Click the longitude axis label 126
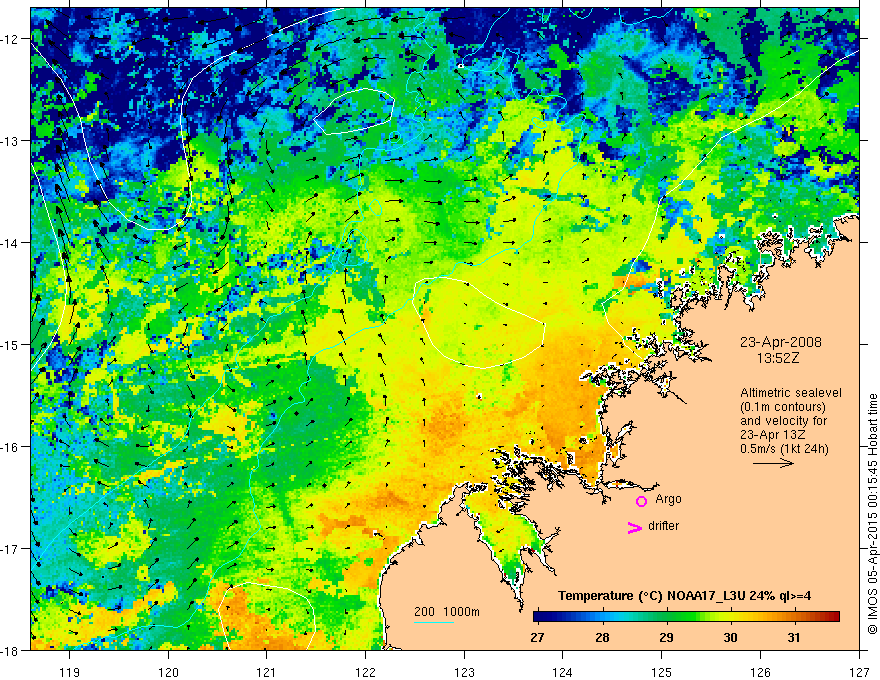Screen dimensions: 880x680 760,672
